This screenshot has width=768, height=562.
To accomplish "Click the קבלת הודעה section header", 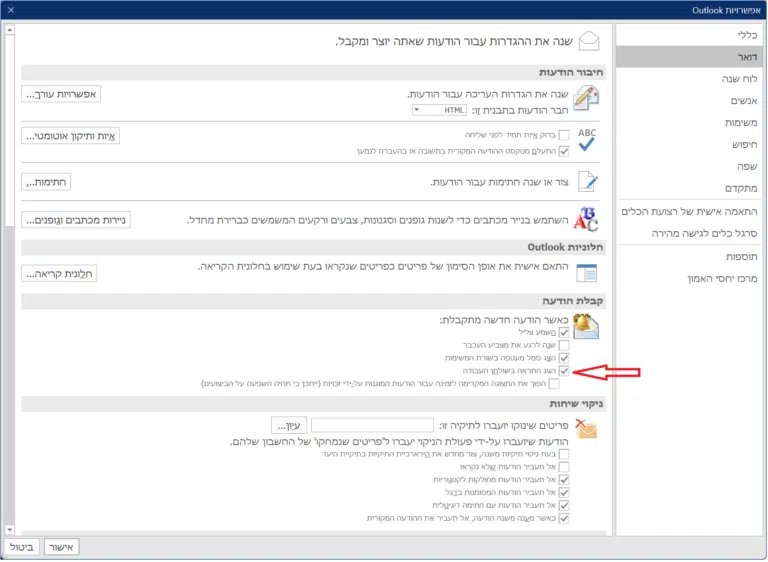I will [x=313, y=301].
